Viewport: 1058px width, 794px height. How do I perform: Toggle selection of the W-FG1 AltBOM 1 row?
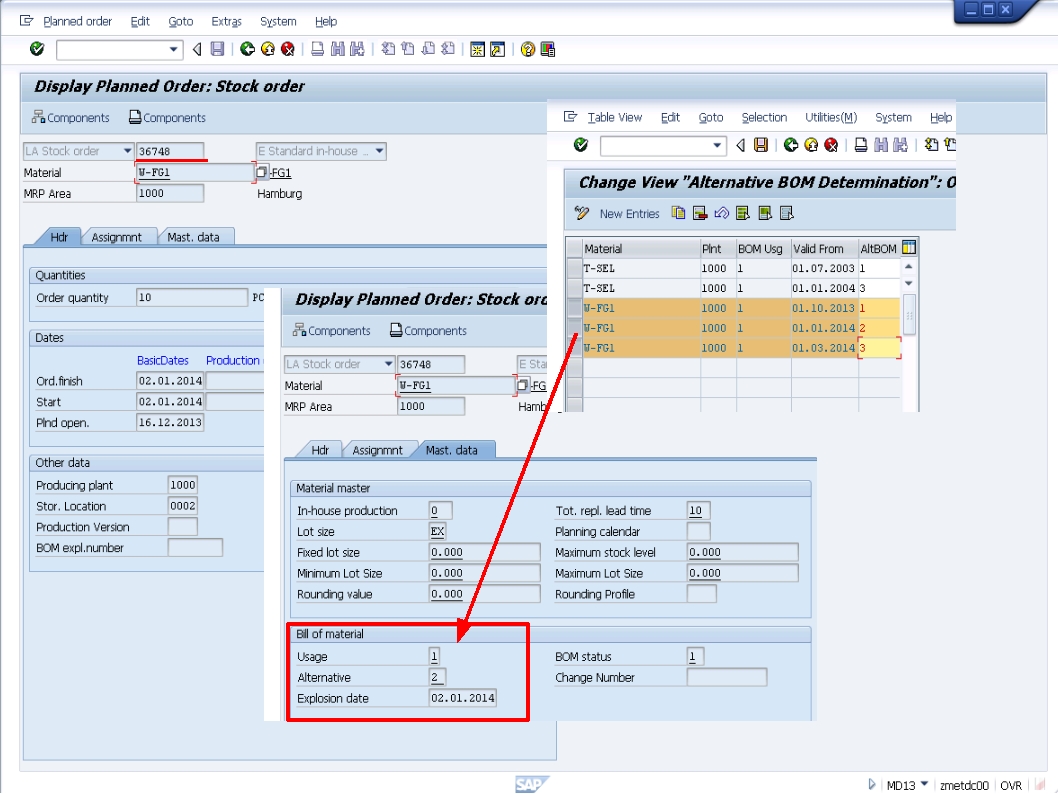tap(572, 308)
